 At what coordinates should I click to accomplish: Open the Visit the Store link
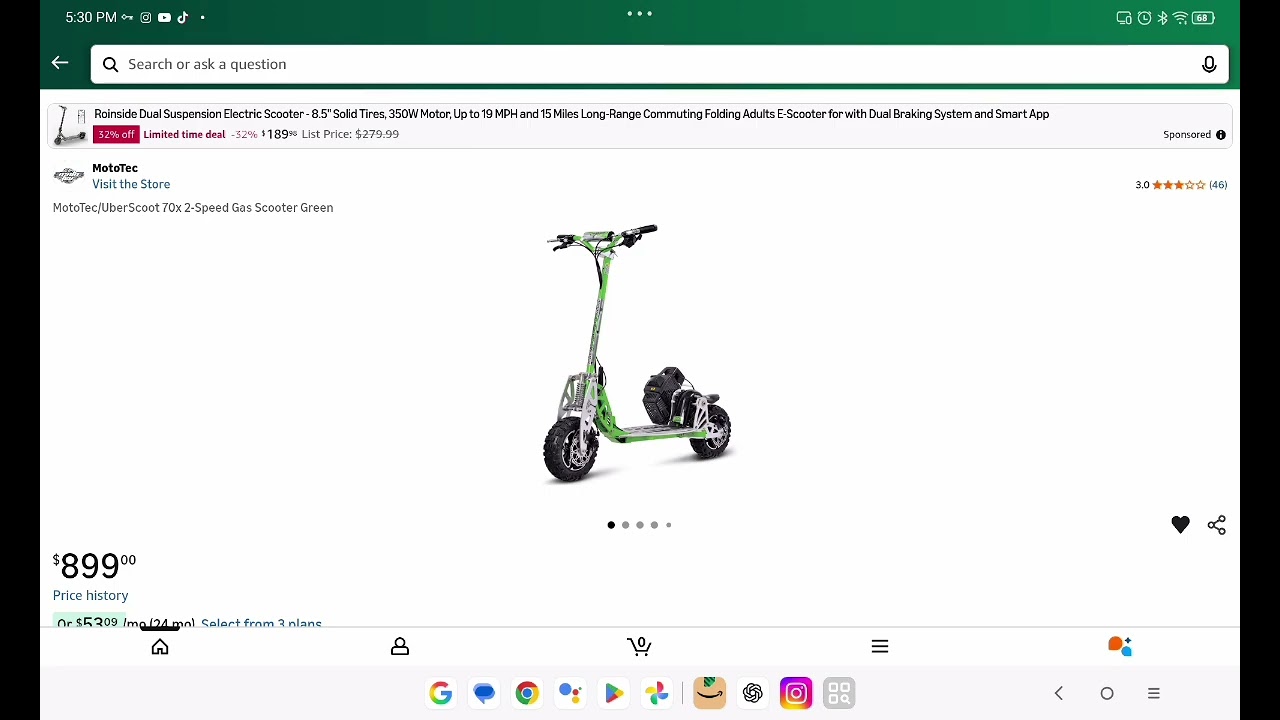(131, 184)
